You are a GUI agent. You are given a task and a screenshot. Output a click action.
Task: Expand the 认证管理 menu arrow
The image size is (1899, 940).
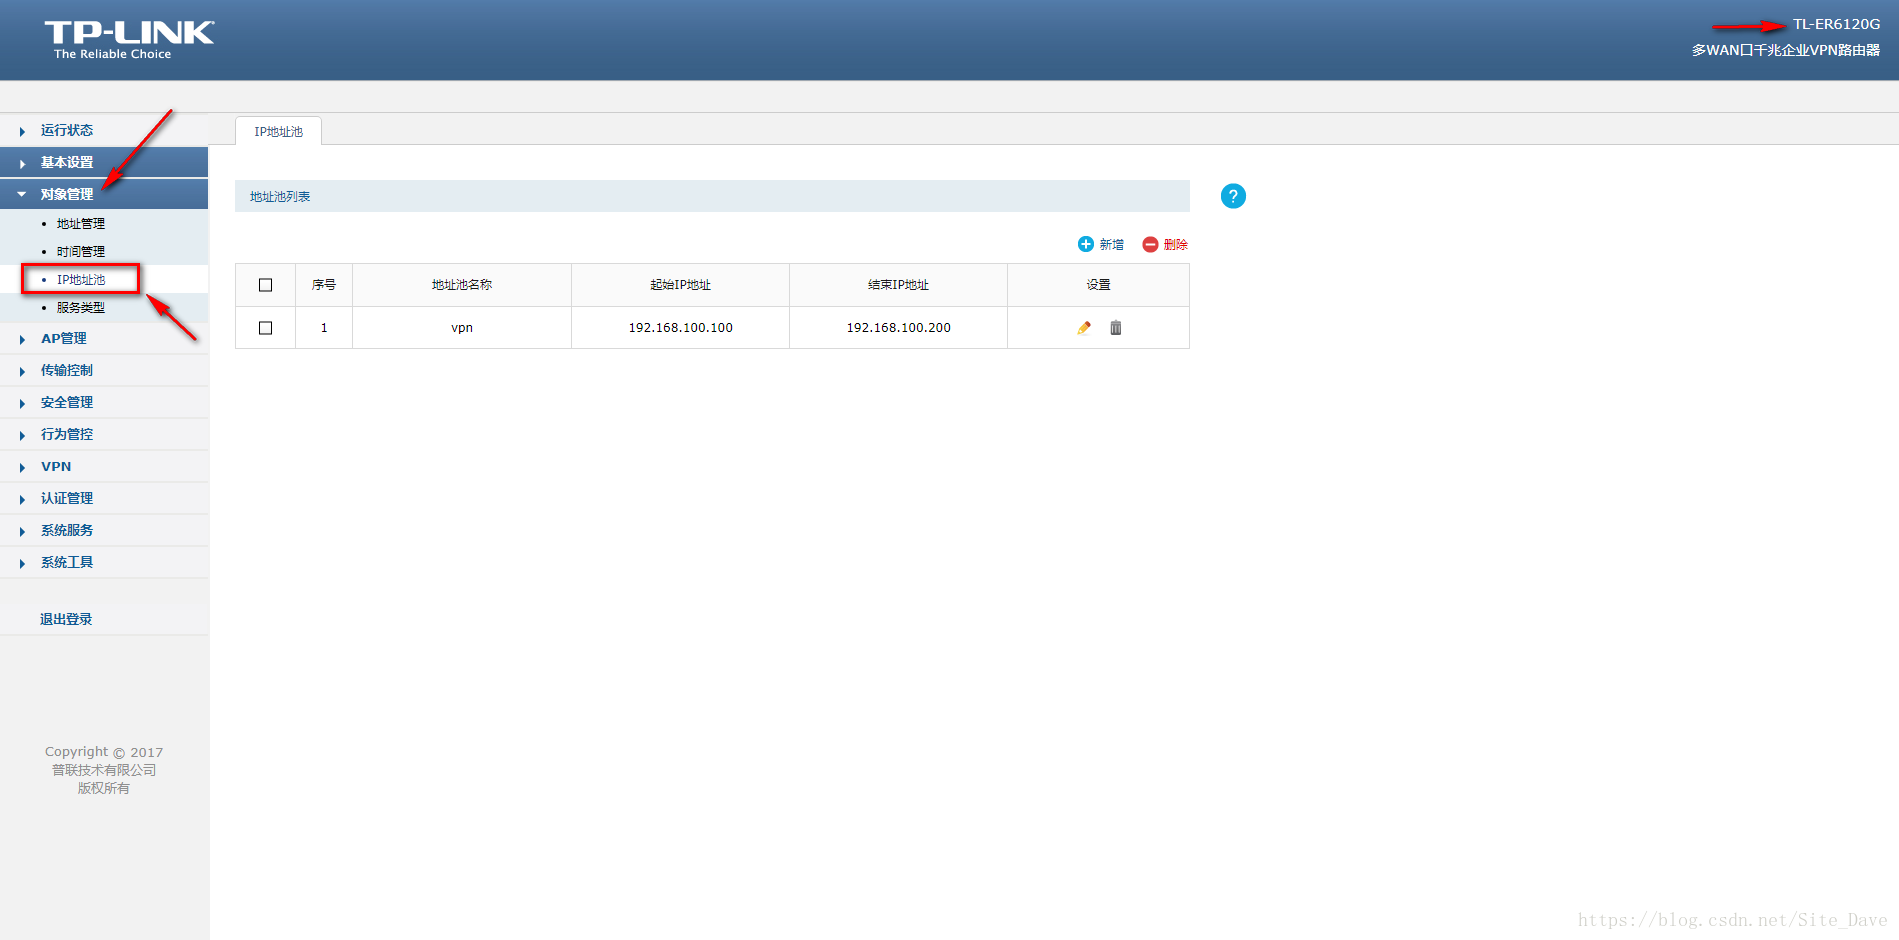pyautogui.click(x=22, y=499)
